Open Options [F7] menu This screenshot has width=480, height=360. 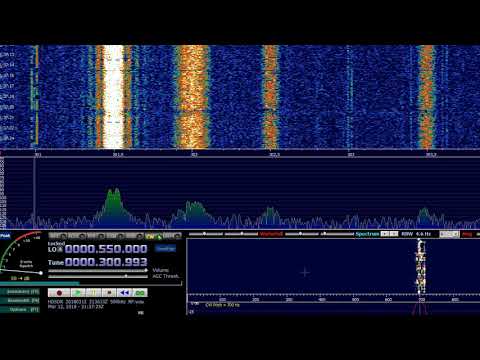(20, 310)
